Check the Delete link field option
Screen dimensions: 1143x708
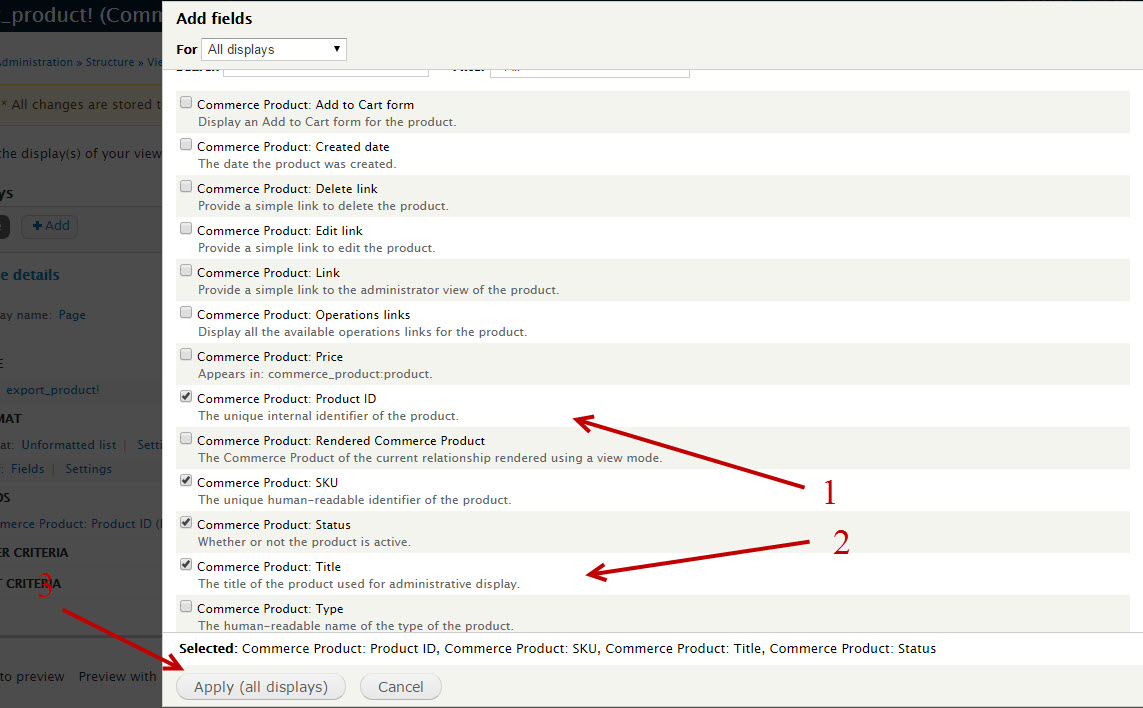pyautogui.click(x=186, y=187)
